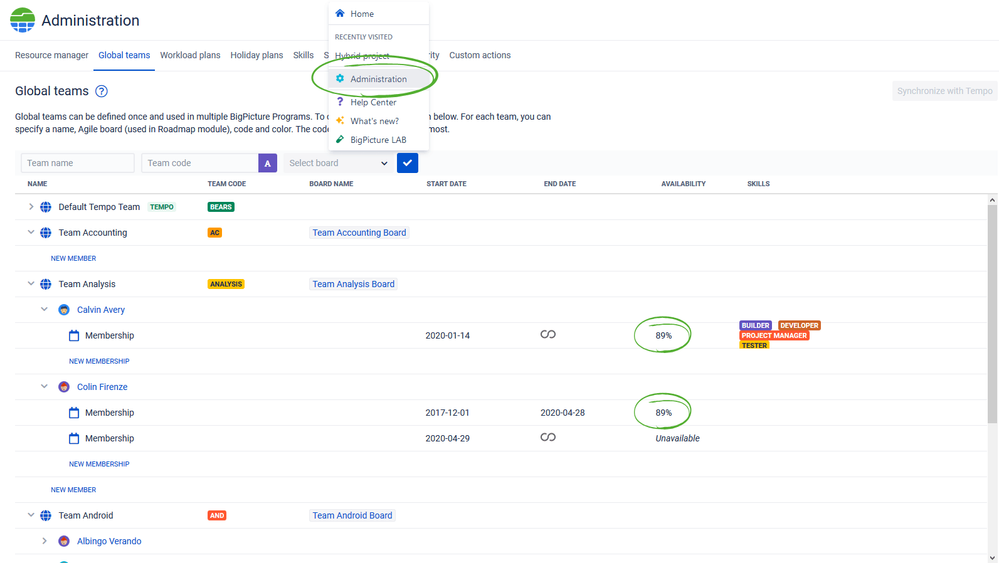Click Albingo Verando's avatar icon
This screenshot has width=999, height=563.
pyautogui.click(x=64, y=541)
